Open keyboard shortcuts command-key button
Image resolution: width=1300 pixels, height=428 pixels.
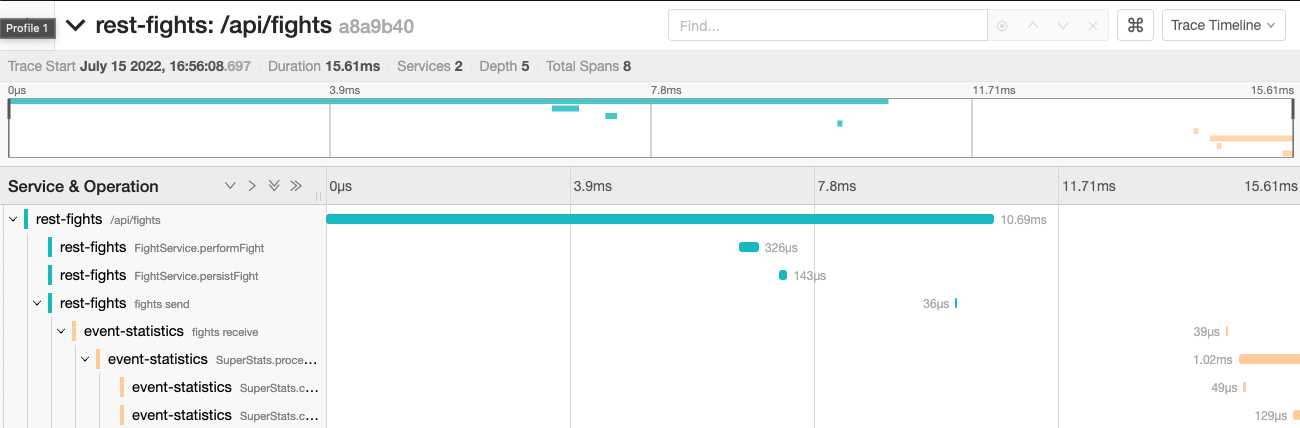tap(1135, 26)
